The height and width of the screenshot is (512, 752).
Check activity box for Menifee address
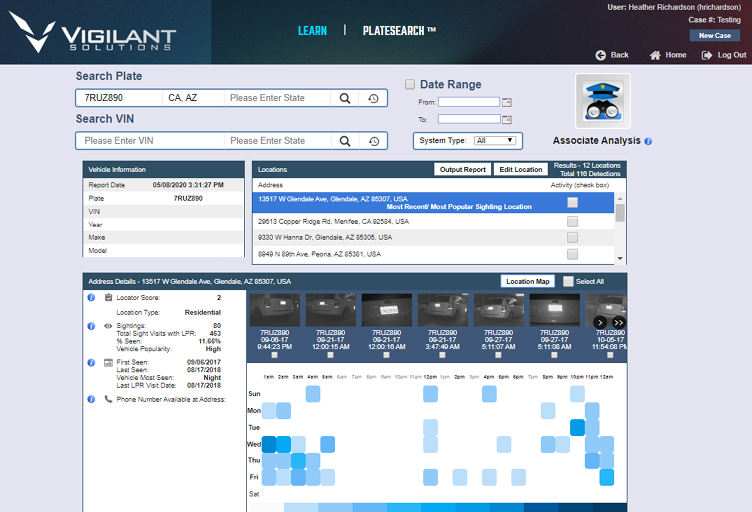coord(572,221)
